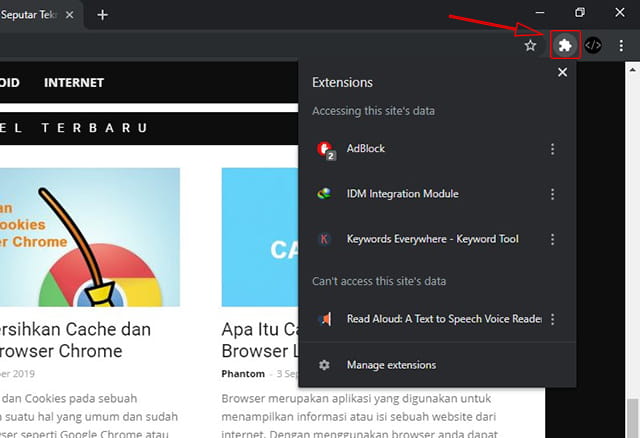Open article titled 'Apa Itu Ca... Browser'
Image resolution: width=640 pixels, height=438 pixels.
(260, 340)
